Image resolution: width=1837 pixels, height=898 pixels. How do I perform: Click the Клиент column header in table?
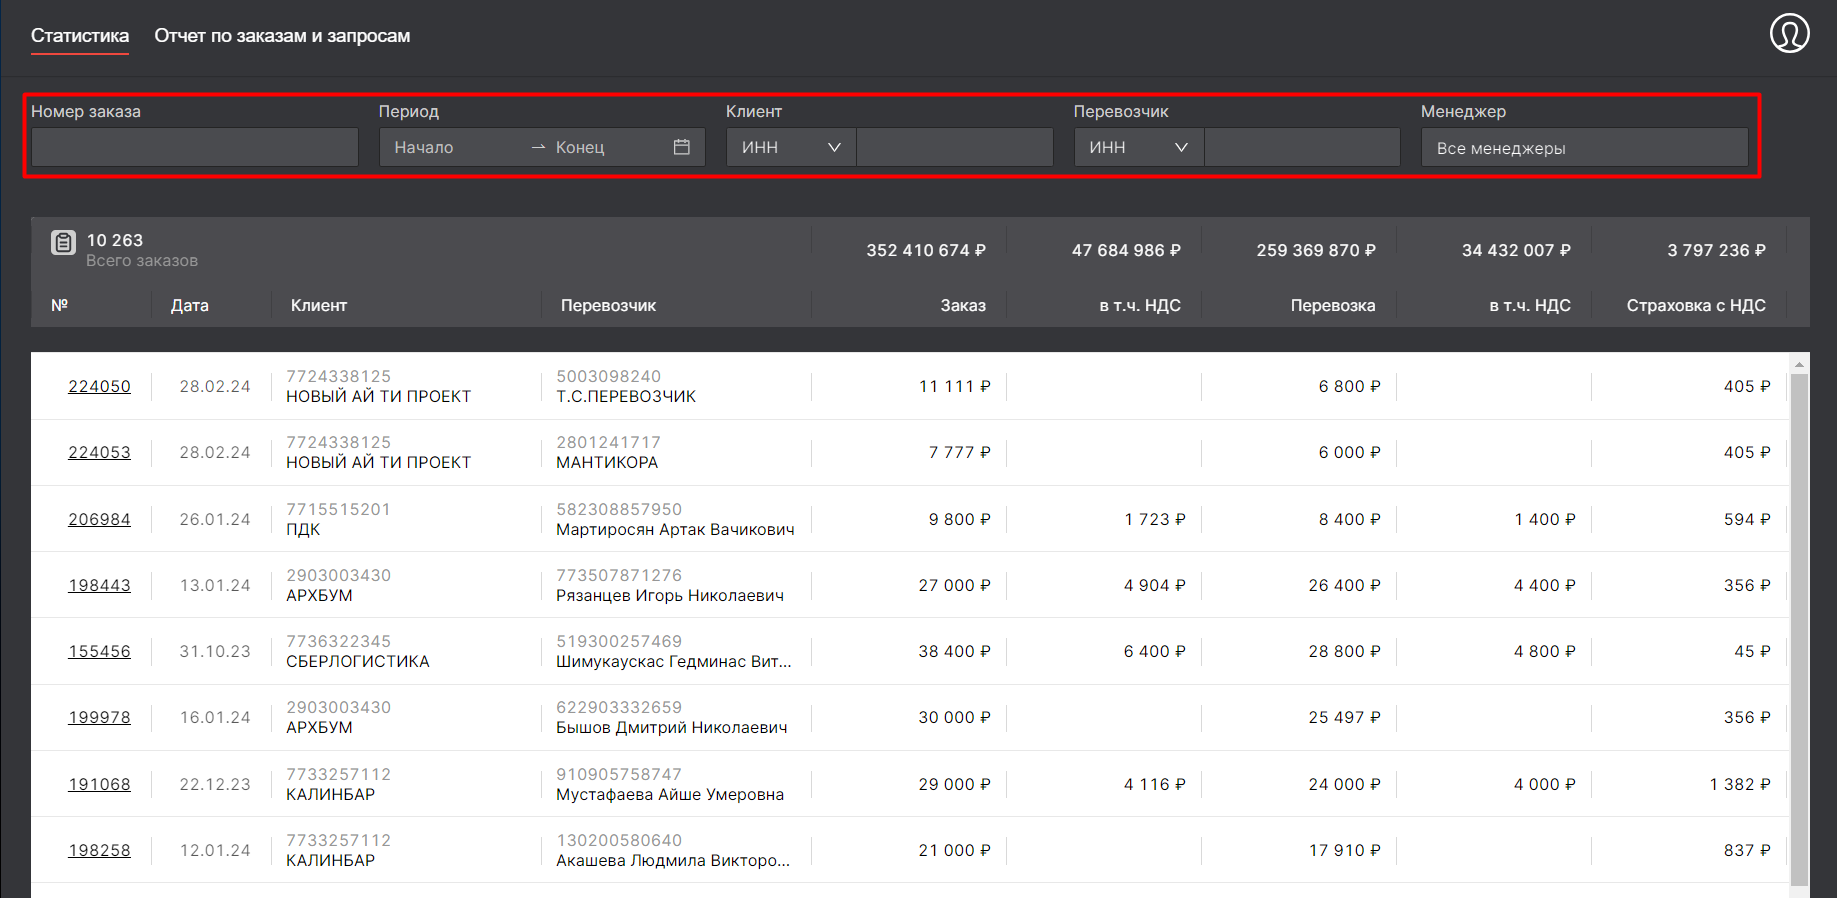[319, 305]
